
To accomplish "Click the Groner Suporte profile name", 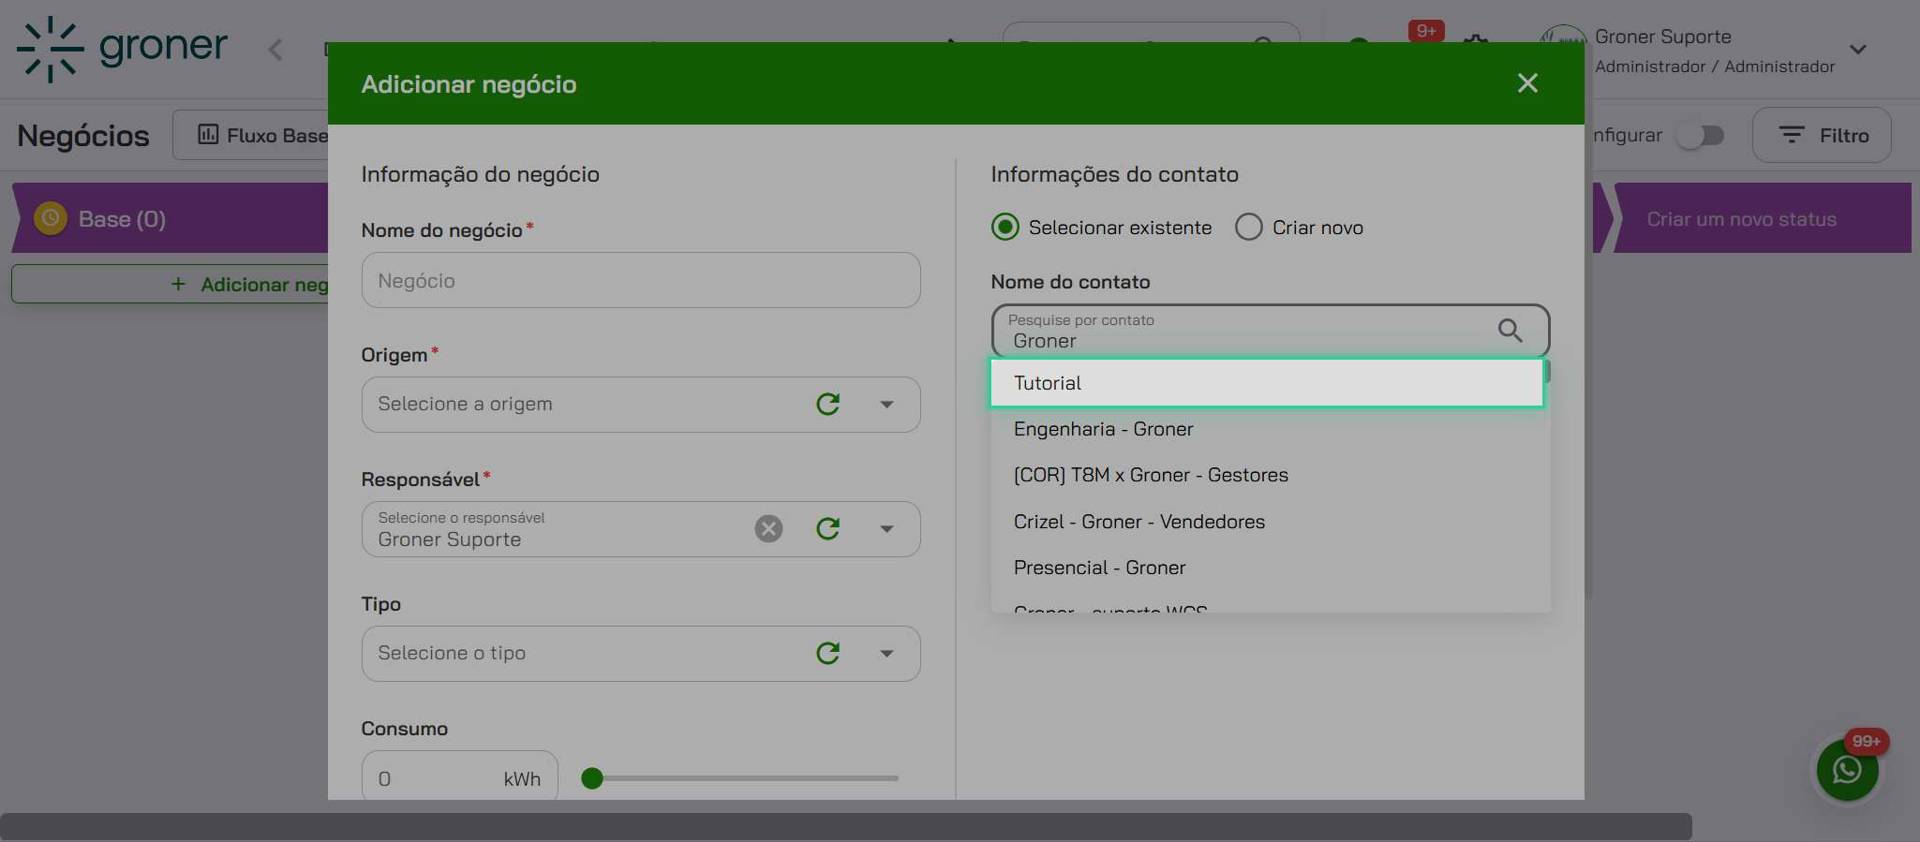I will point(1663,36).
